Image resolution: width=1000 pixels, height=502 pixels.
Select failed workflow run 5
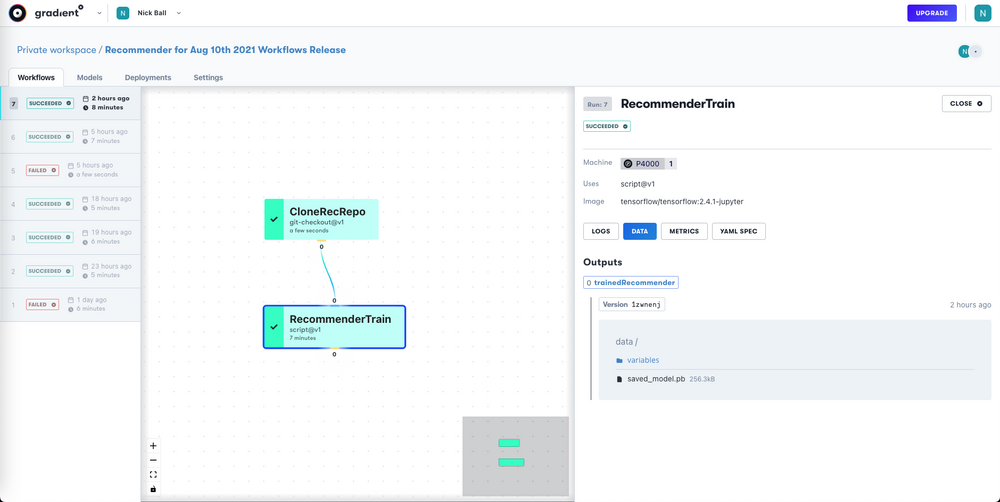click(70, 170)
